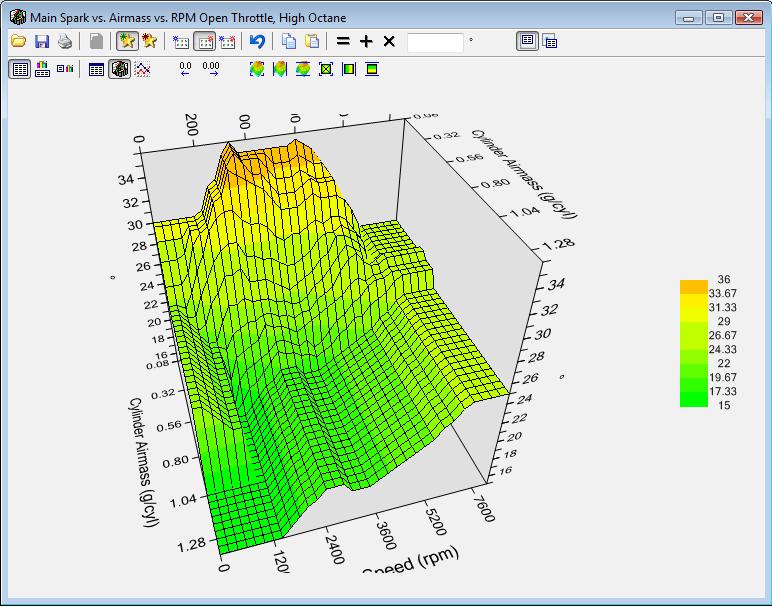The height and width of the screenshot is (607, 772).
Task: Decrease decimal places (0.0 left arrow)
Action: coord(185,69)
